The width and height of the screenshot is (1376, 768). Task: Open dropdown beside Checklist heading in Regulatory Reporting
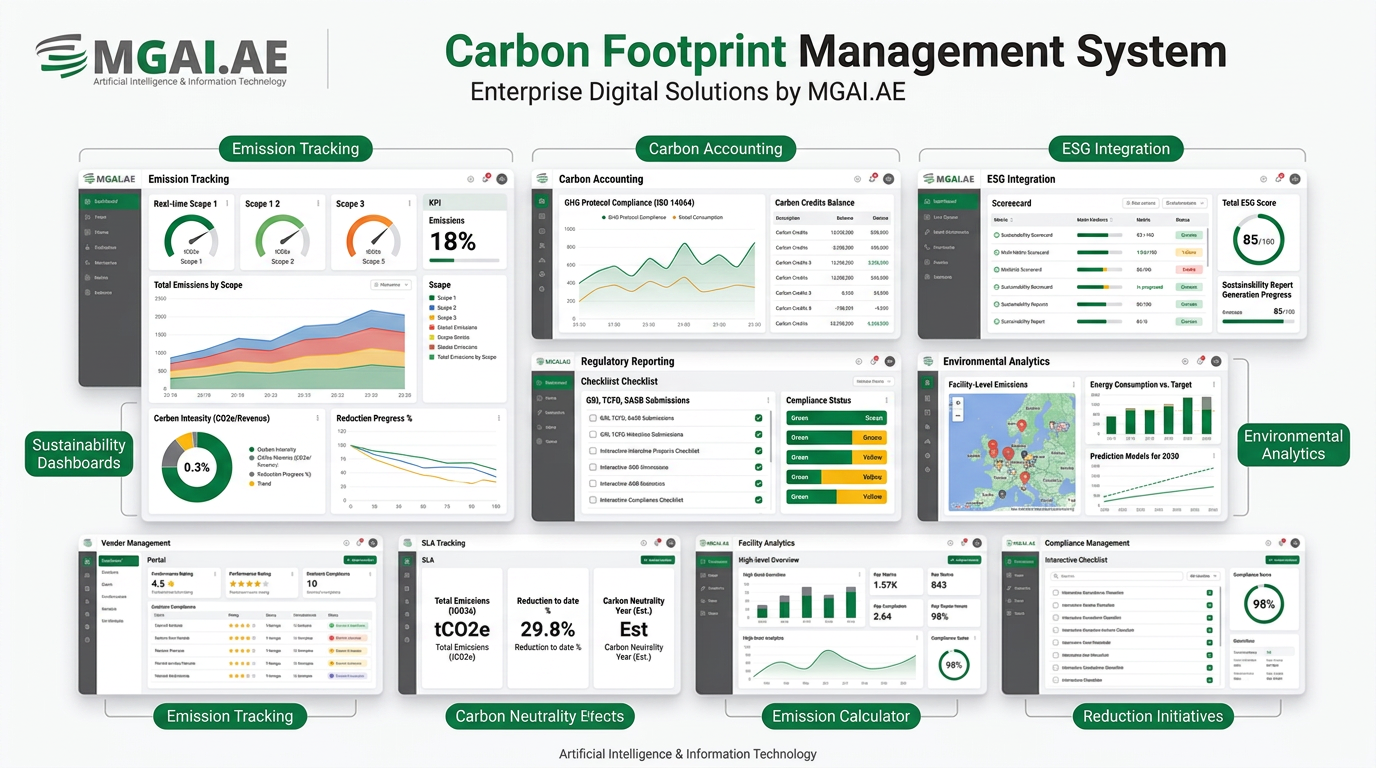pyautogui.click(x=874, y=381)
